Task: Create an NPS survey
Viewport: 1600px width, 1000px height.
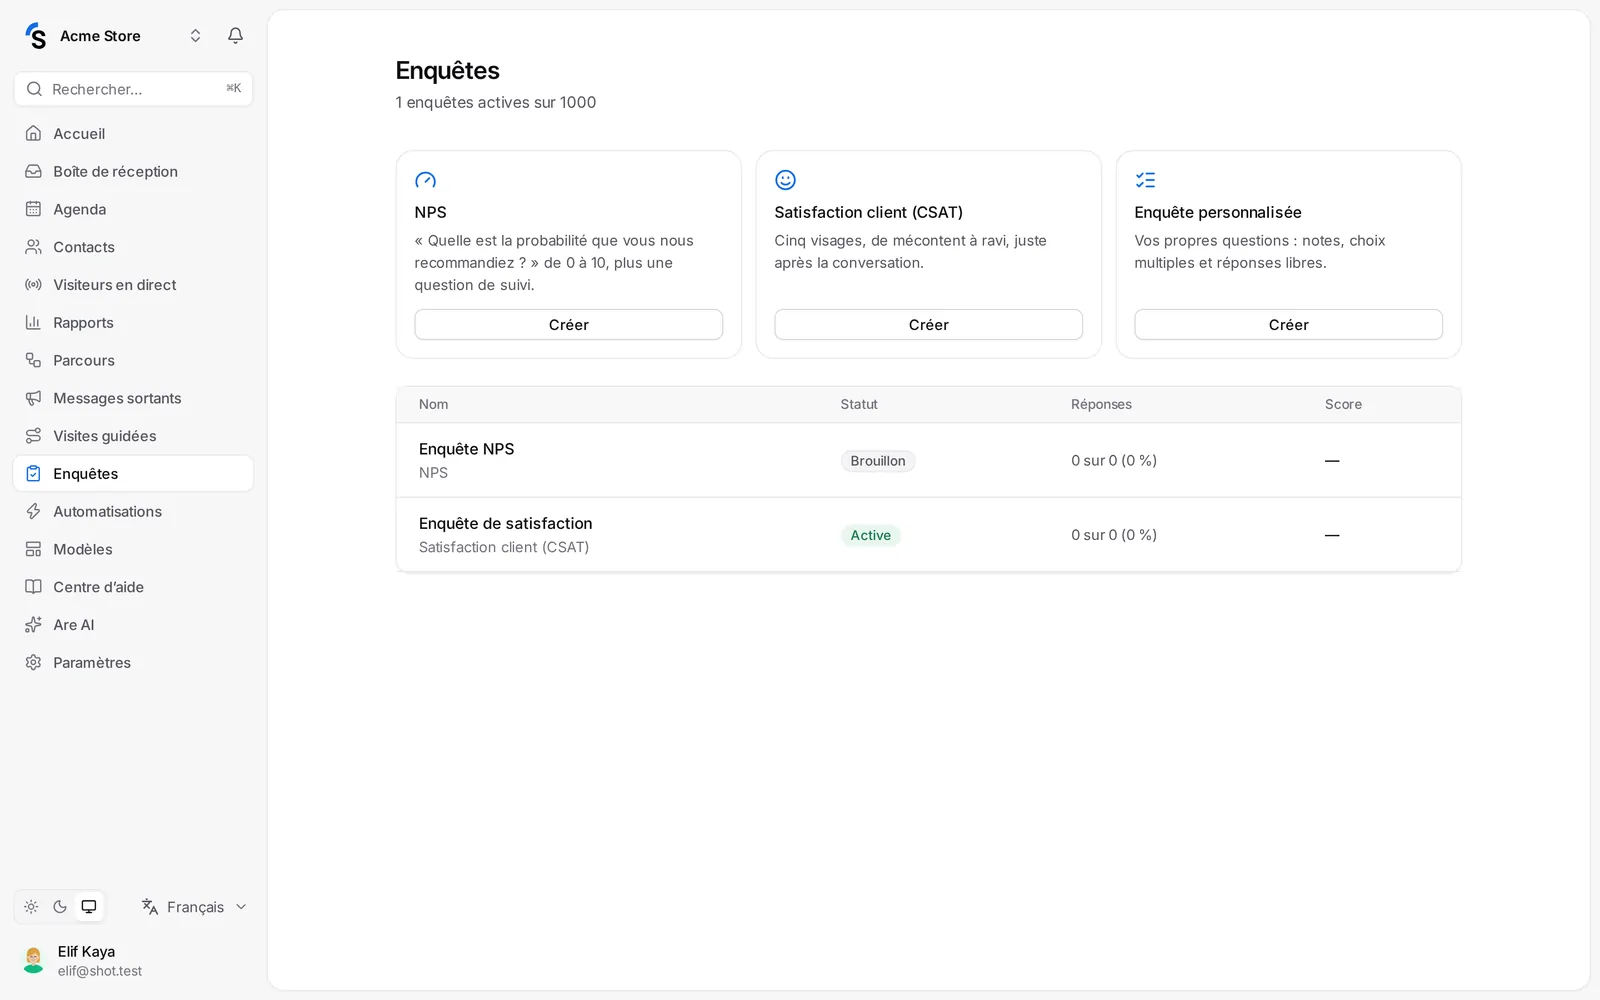Action: pyautogui.click(x=568, y=325)
